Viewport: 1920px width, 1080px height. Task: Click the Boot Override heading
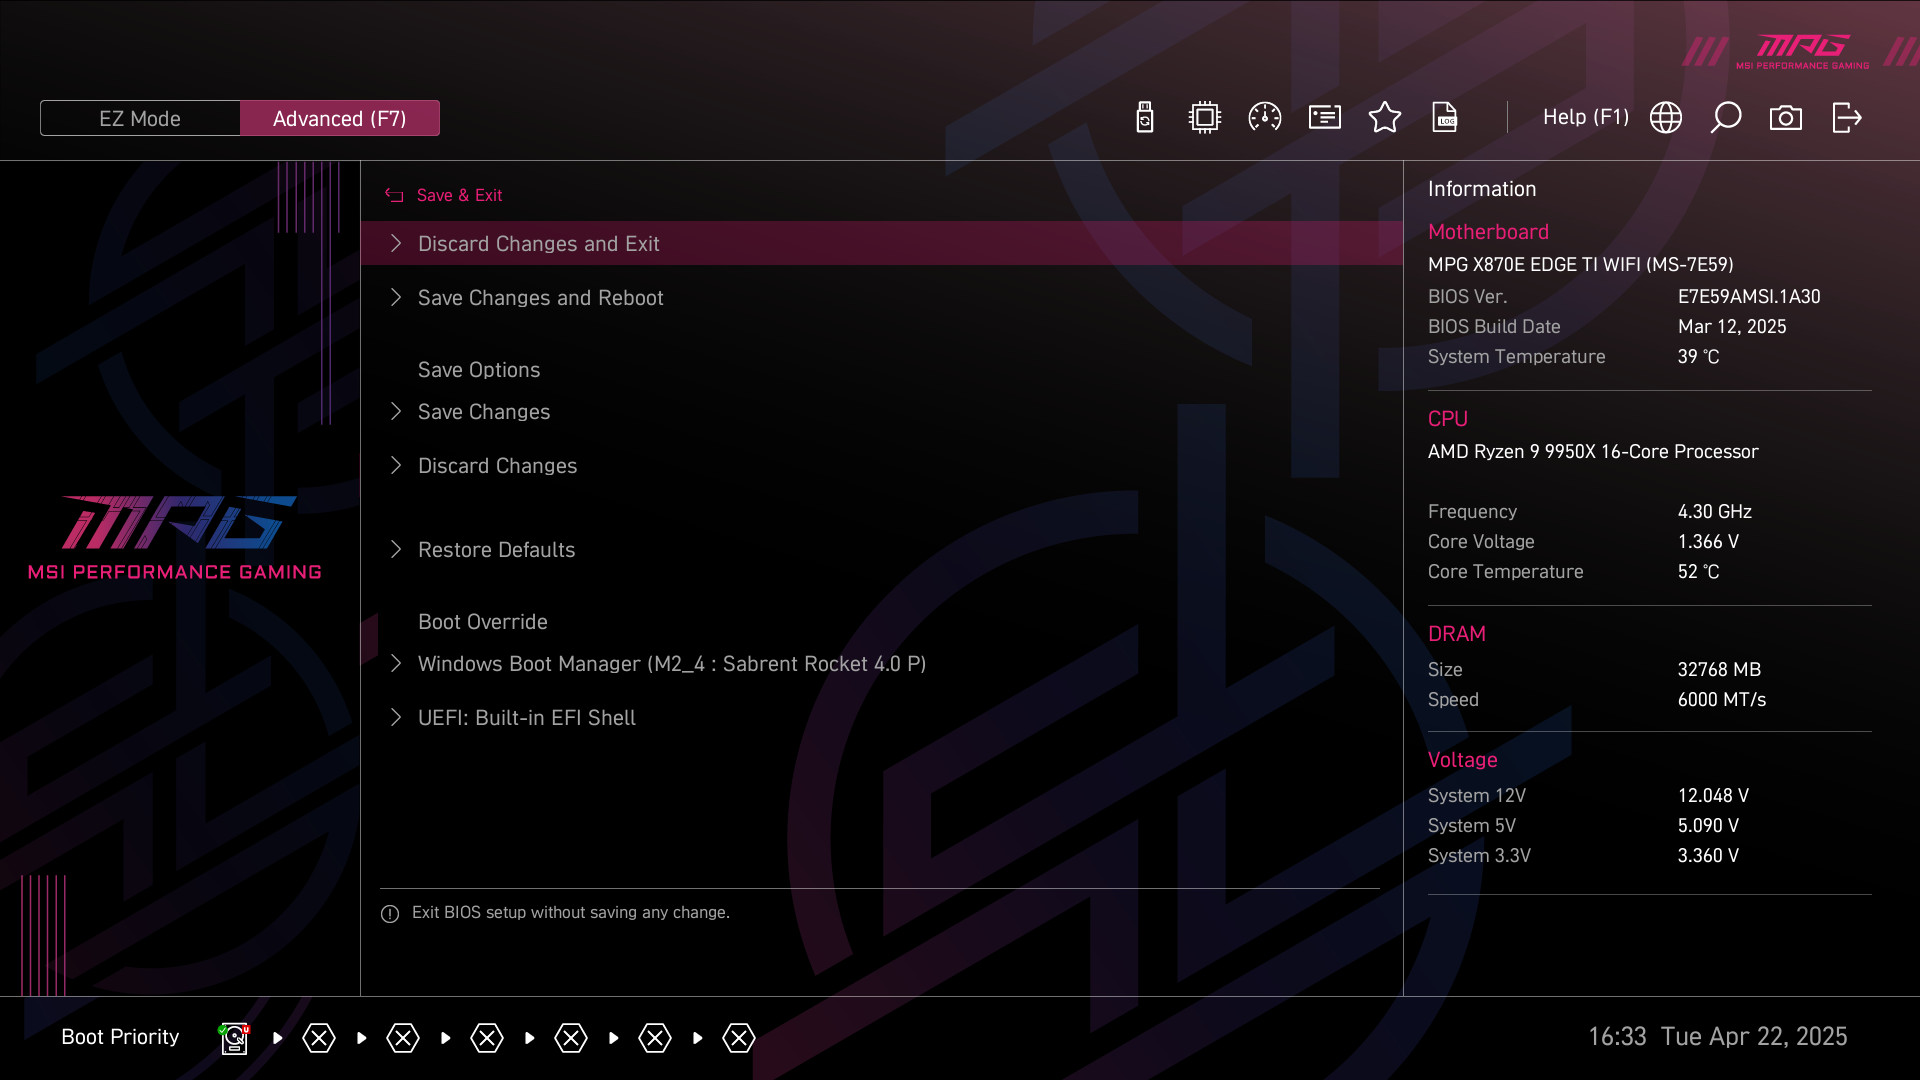pyautogui.click(x=483, y=622)
